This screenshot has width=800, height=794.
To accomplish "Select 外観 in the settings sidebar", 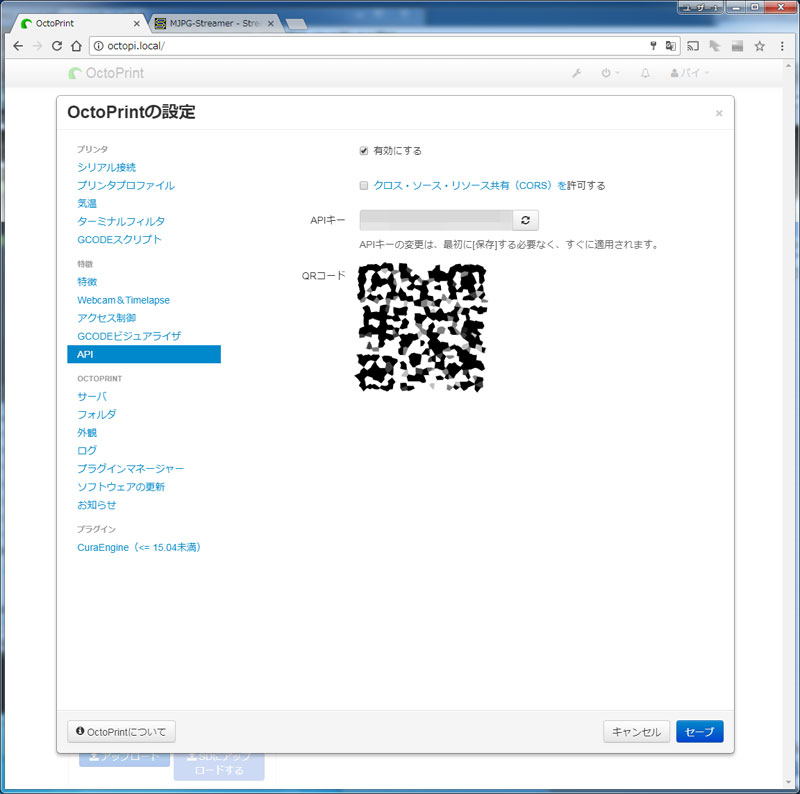I will point(87,433).
